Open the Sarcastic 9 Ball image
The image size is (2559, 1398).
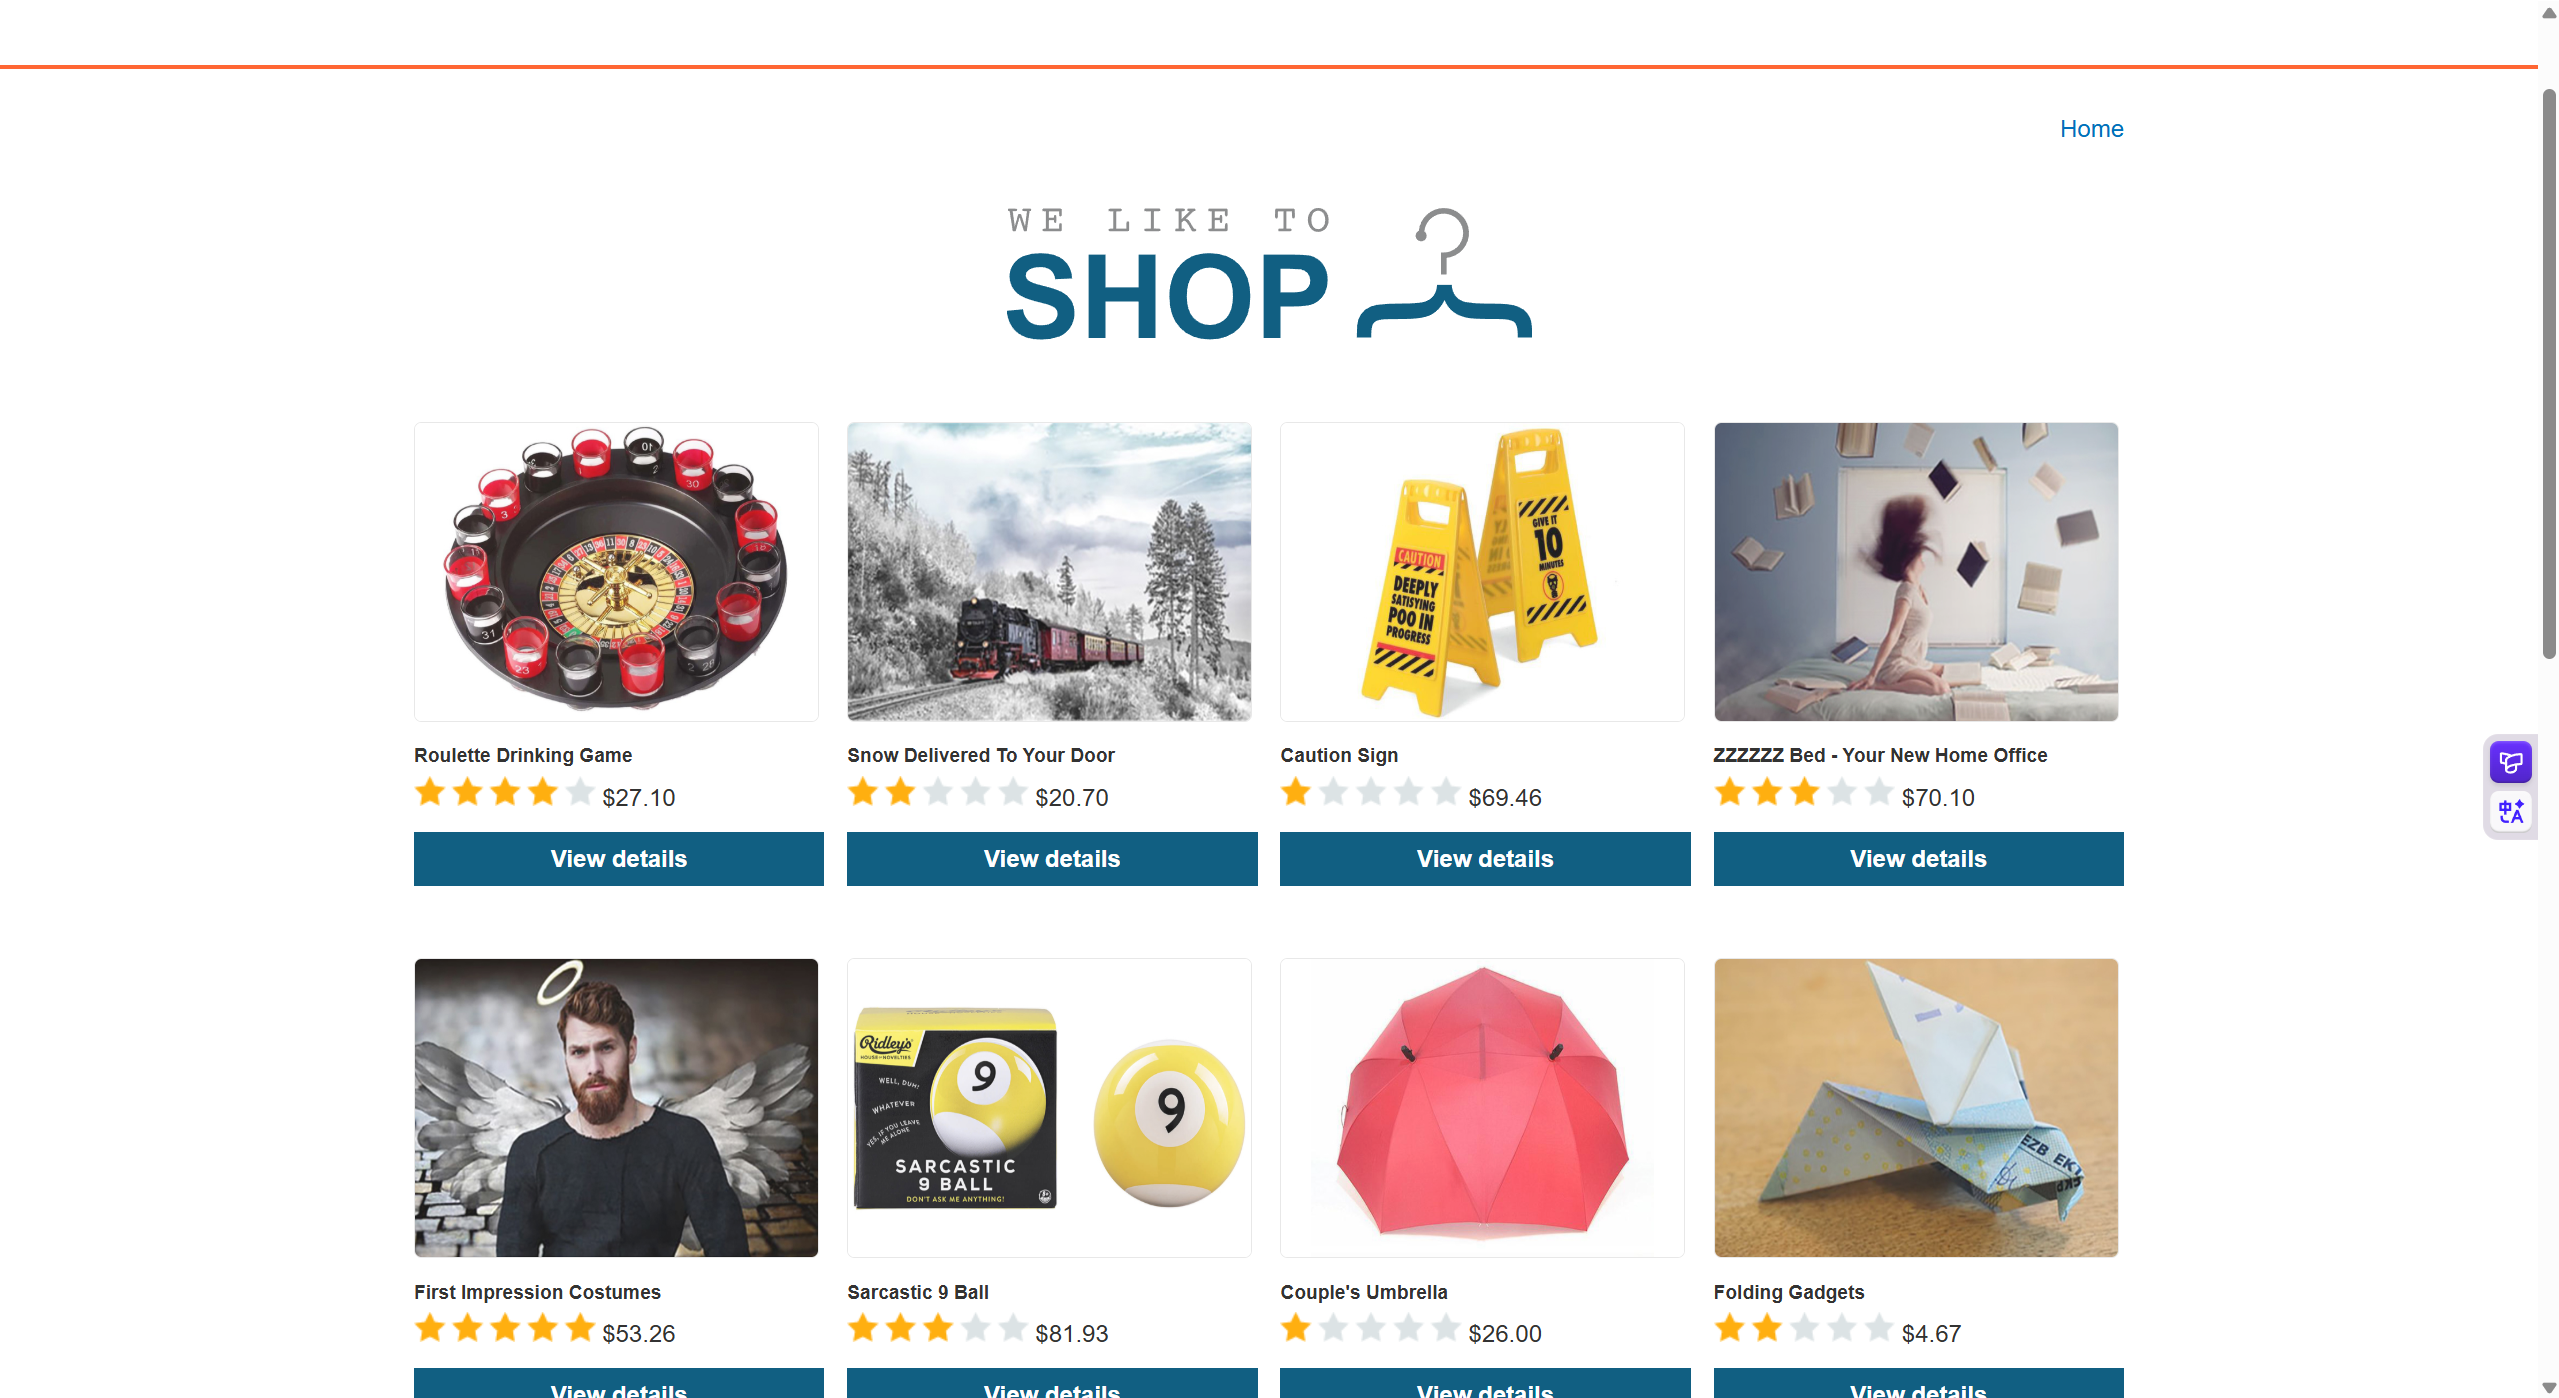(x=1049, y=1108)
